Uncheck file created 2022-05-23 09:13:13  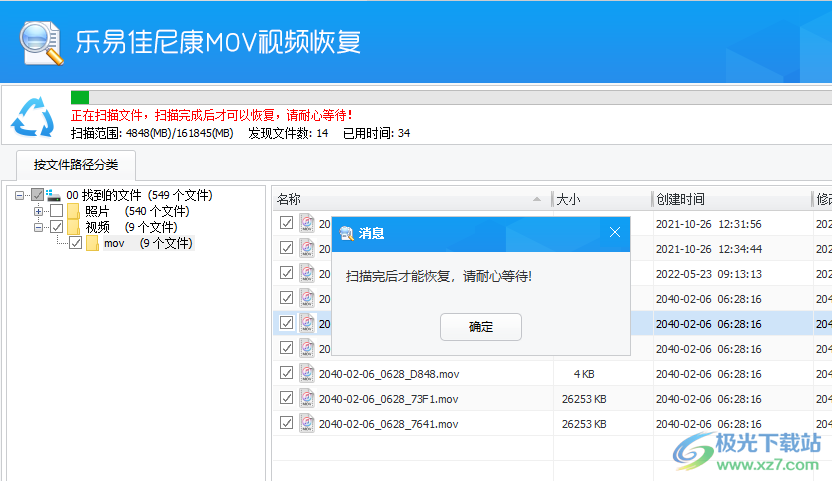tap(287, 272)
